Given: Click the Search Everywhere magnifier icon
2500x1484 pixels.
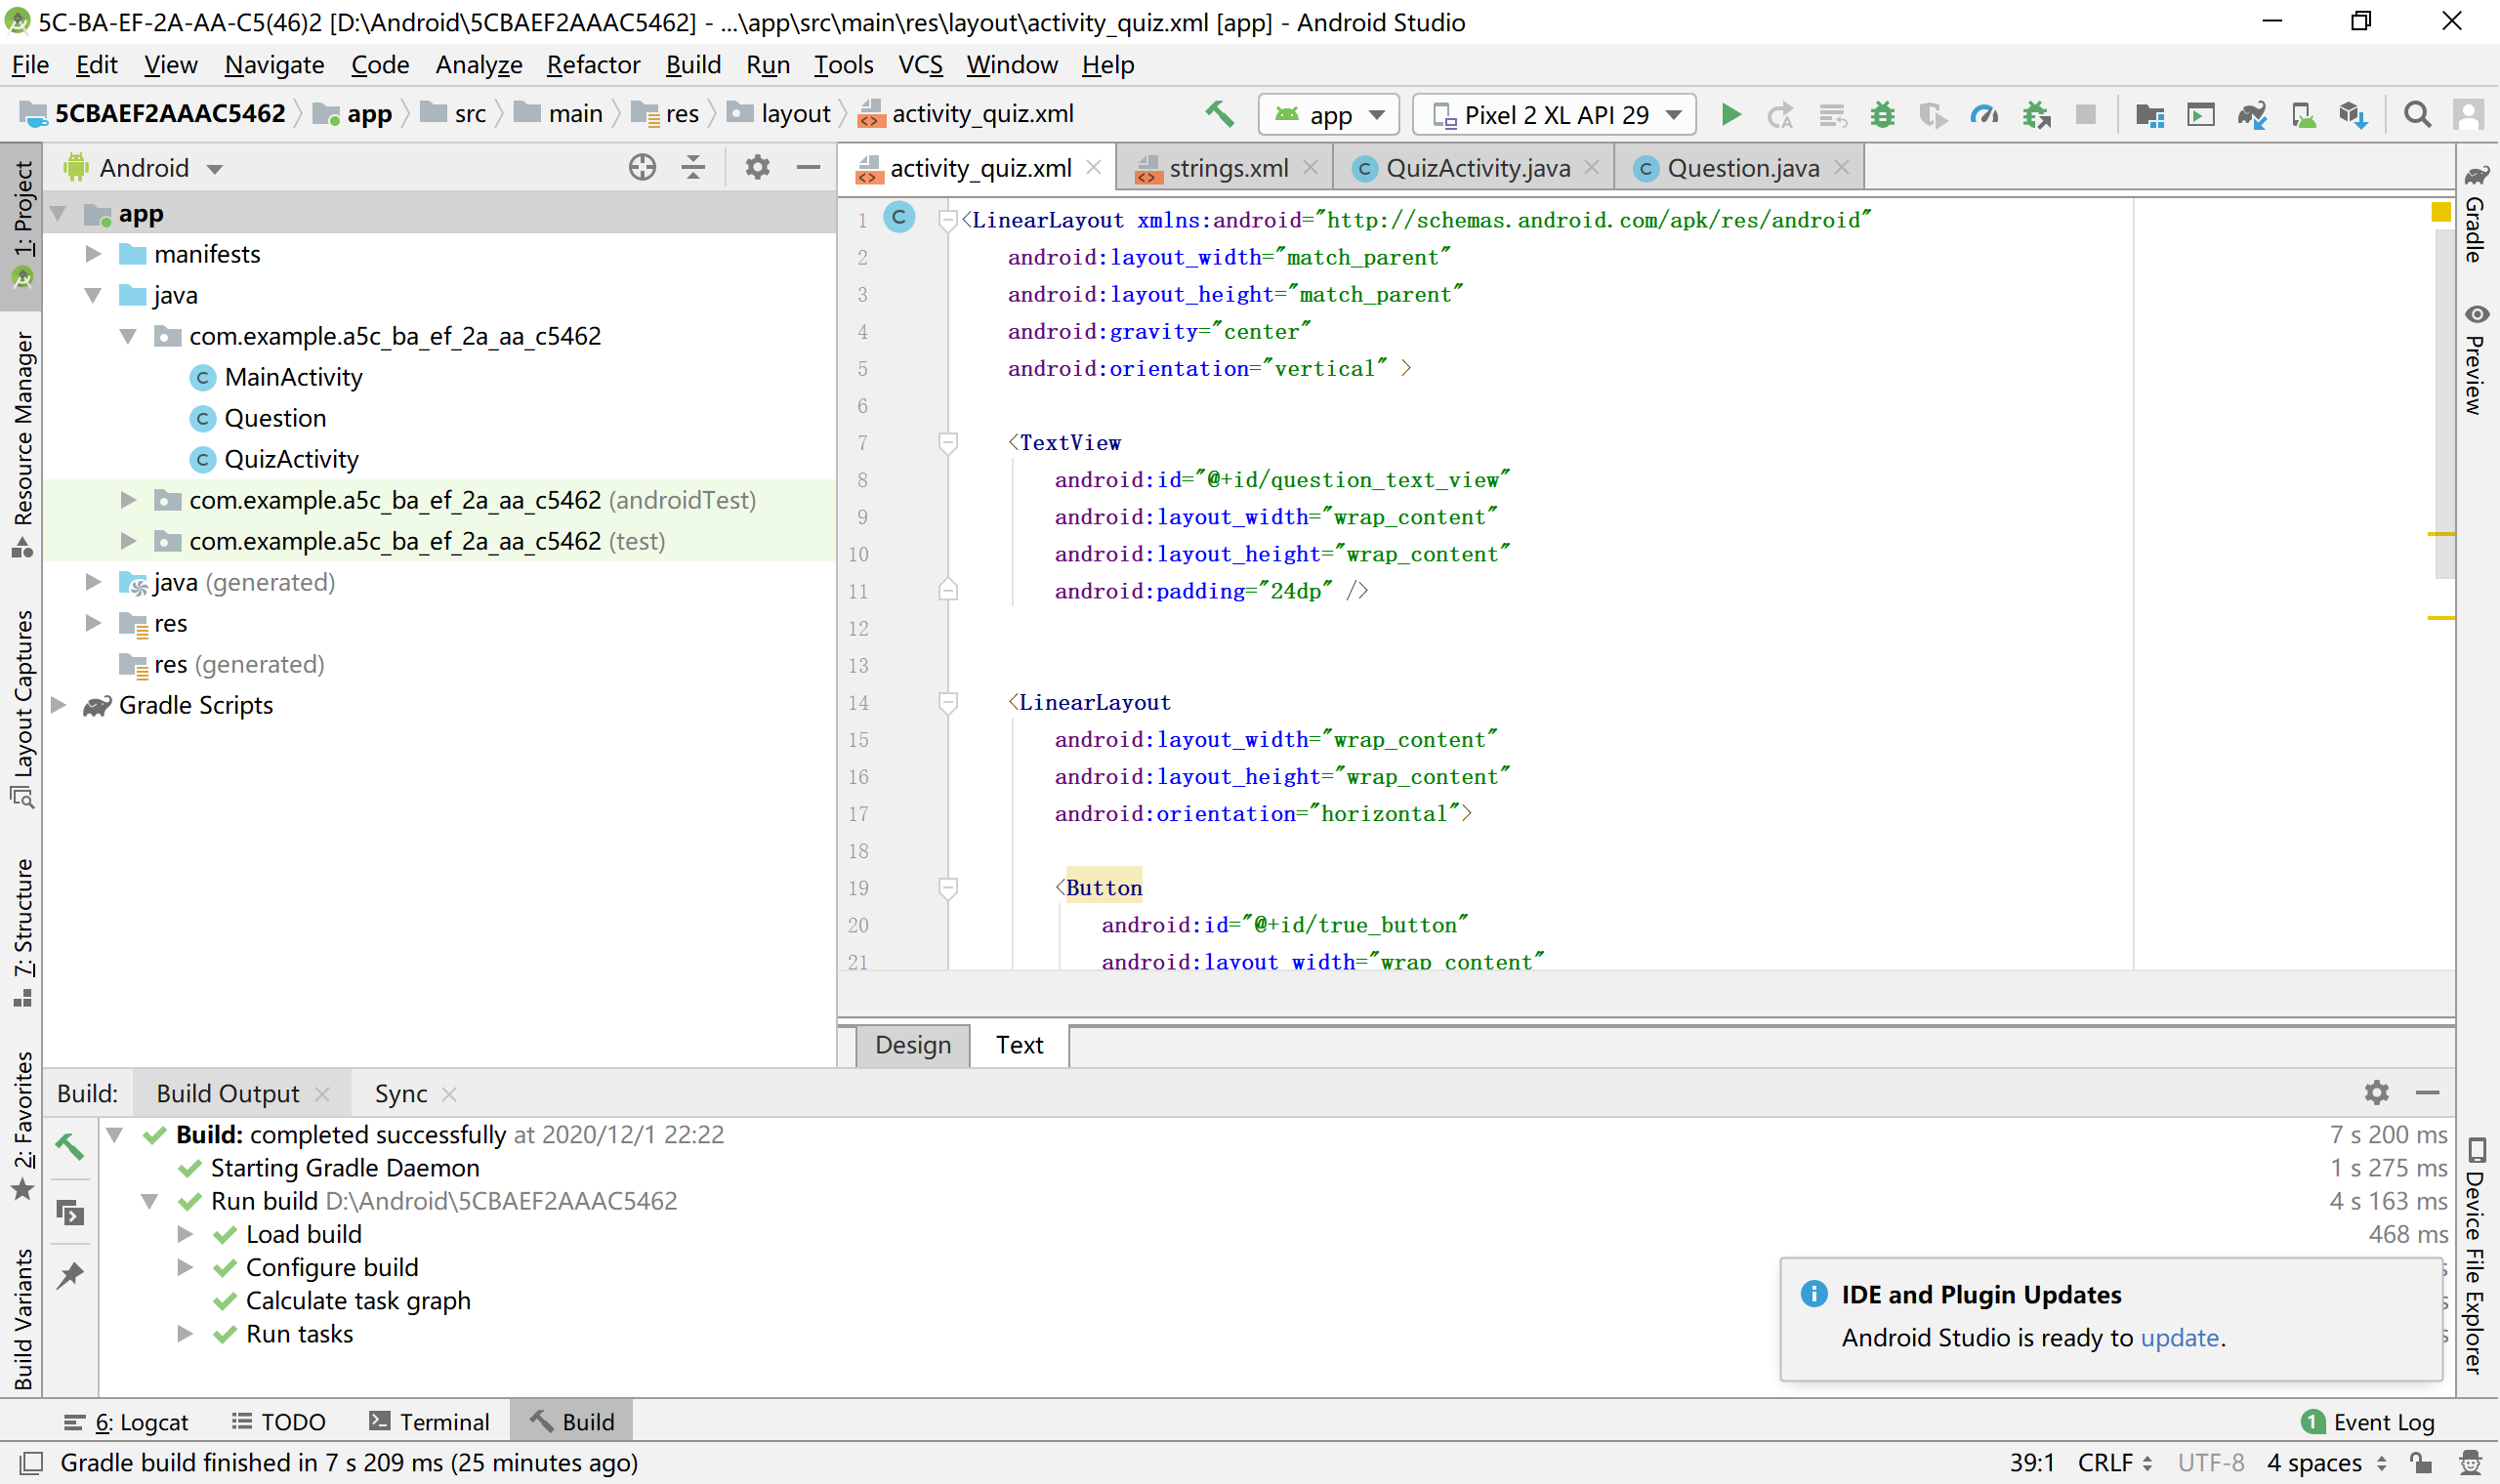Looking at the screenshot, I should 2417,115.
